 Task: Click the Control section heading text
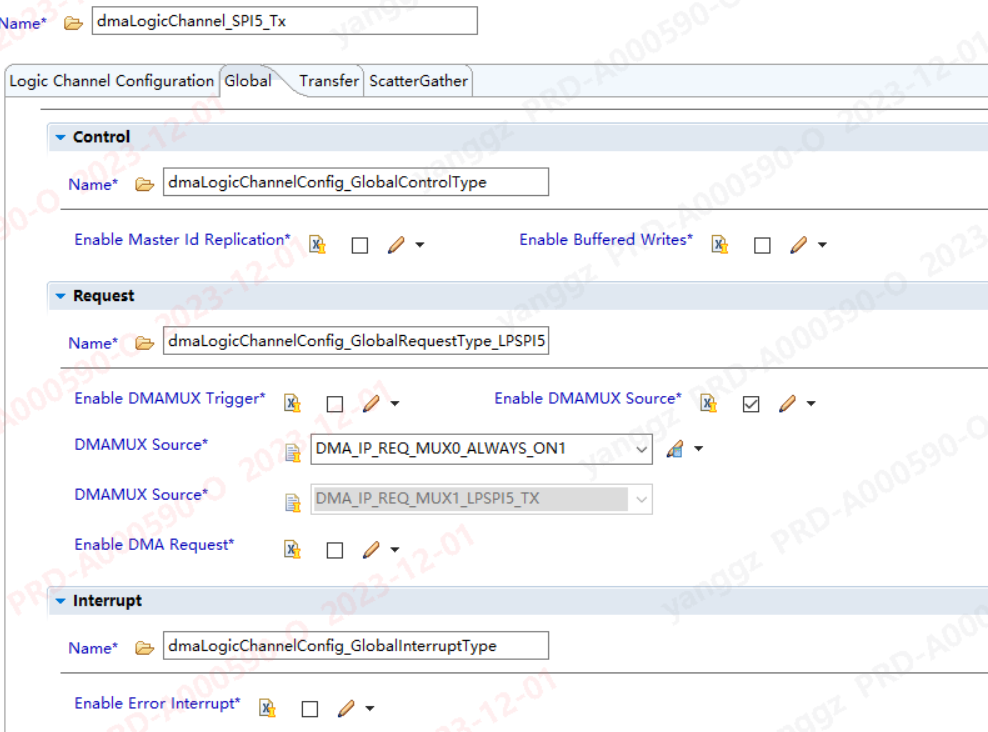coord(101,137)
